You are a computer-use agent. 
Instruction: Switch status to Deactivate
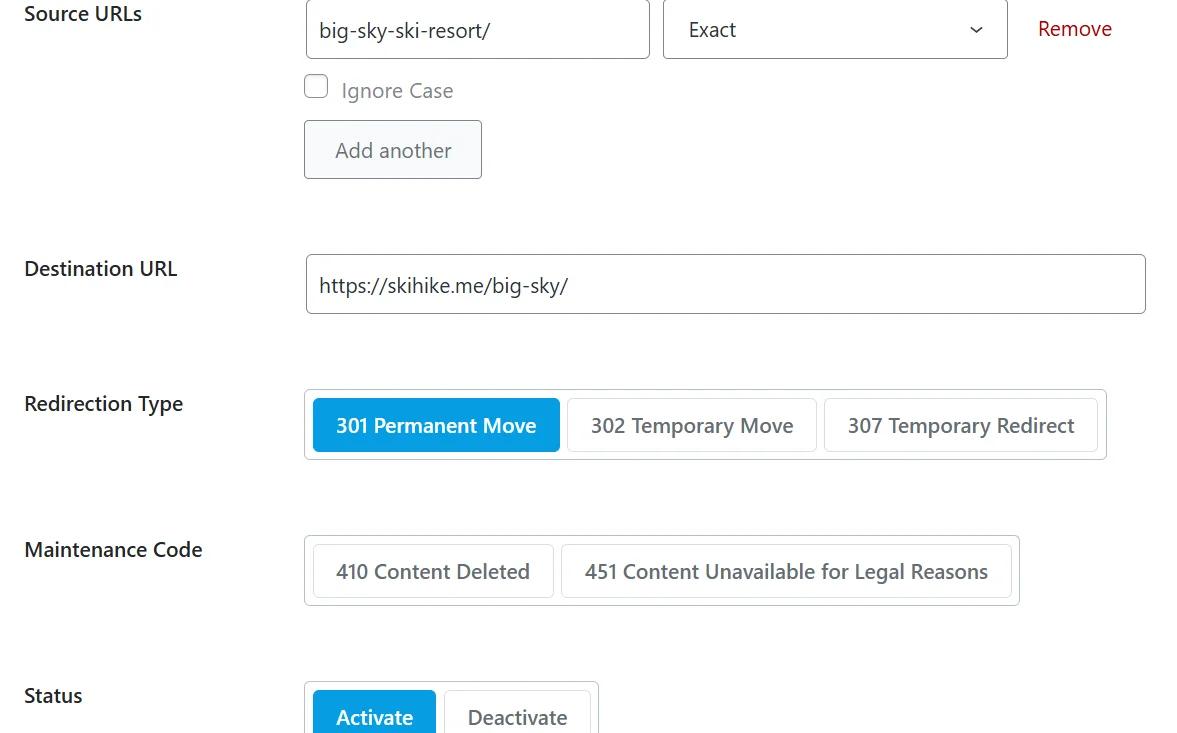coord(517,713)
